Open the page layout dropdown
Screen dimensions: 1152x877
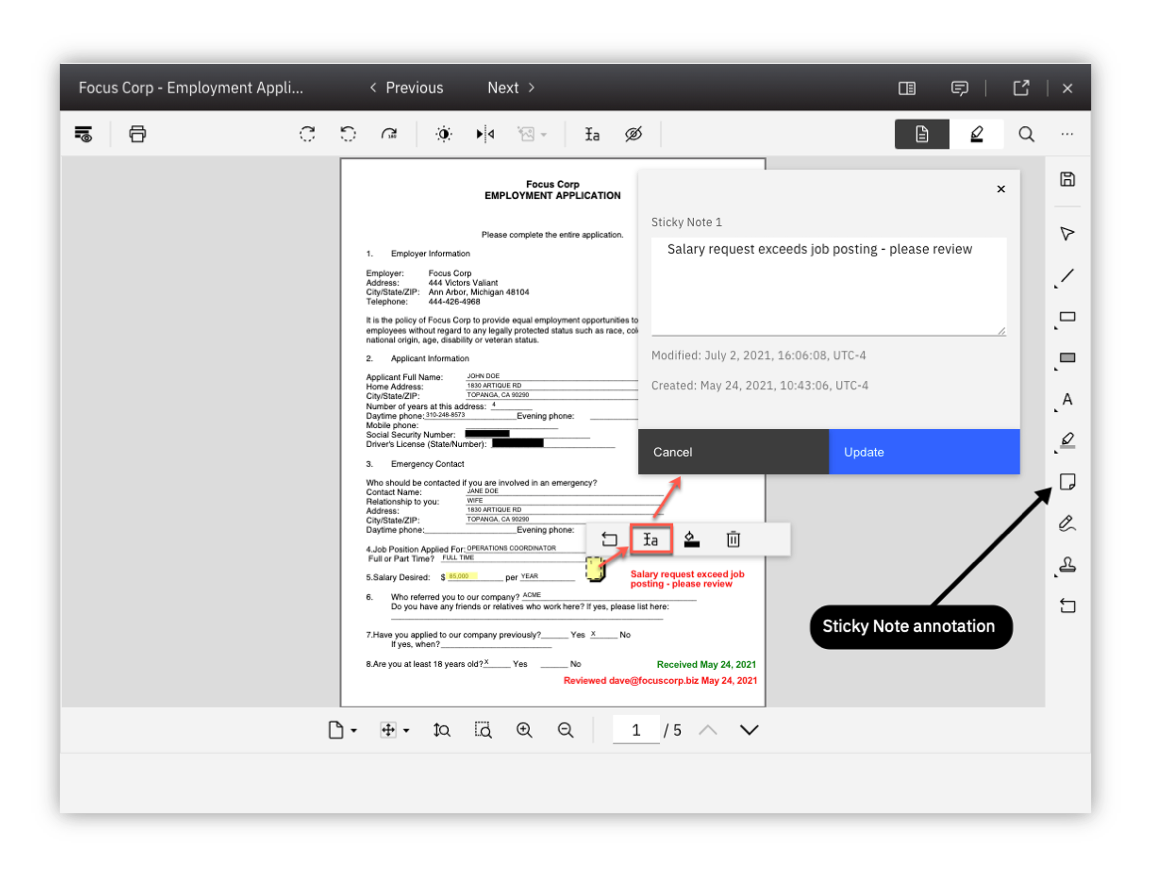click(342, 730)
